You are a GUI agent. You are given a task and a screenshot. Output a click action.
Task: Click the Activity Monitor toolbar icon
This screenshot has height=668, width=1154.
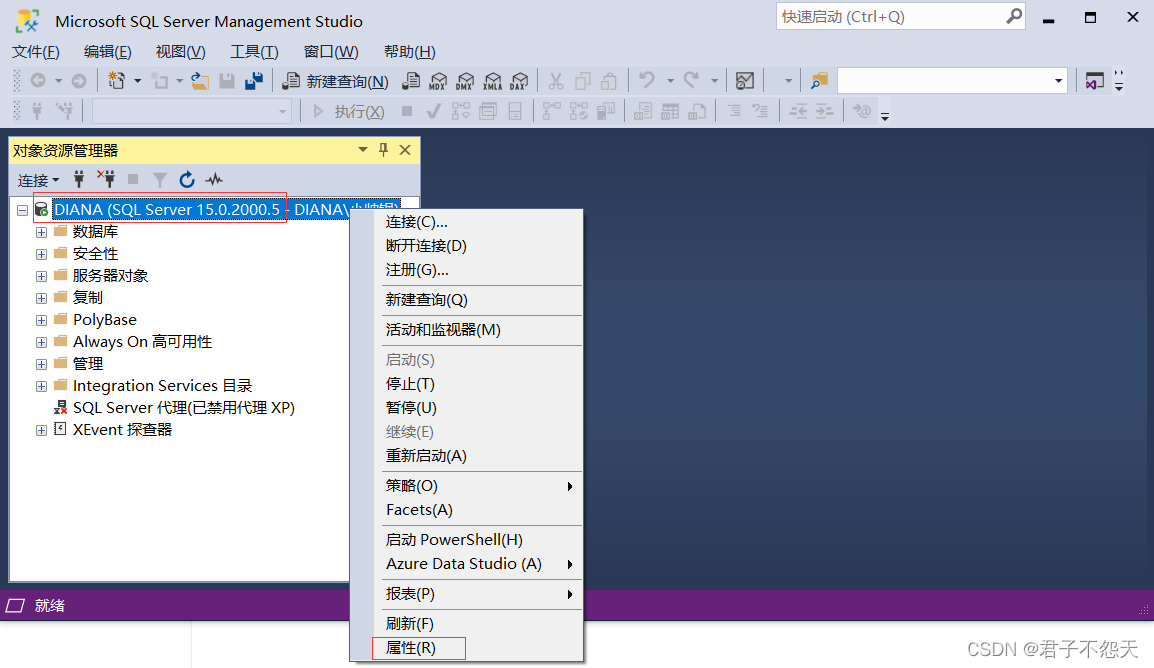pyautogui.click(x=745, y=81)
